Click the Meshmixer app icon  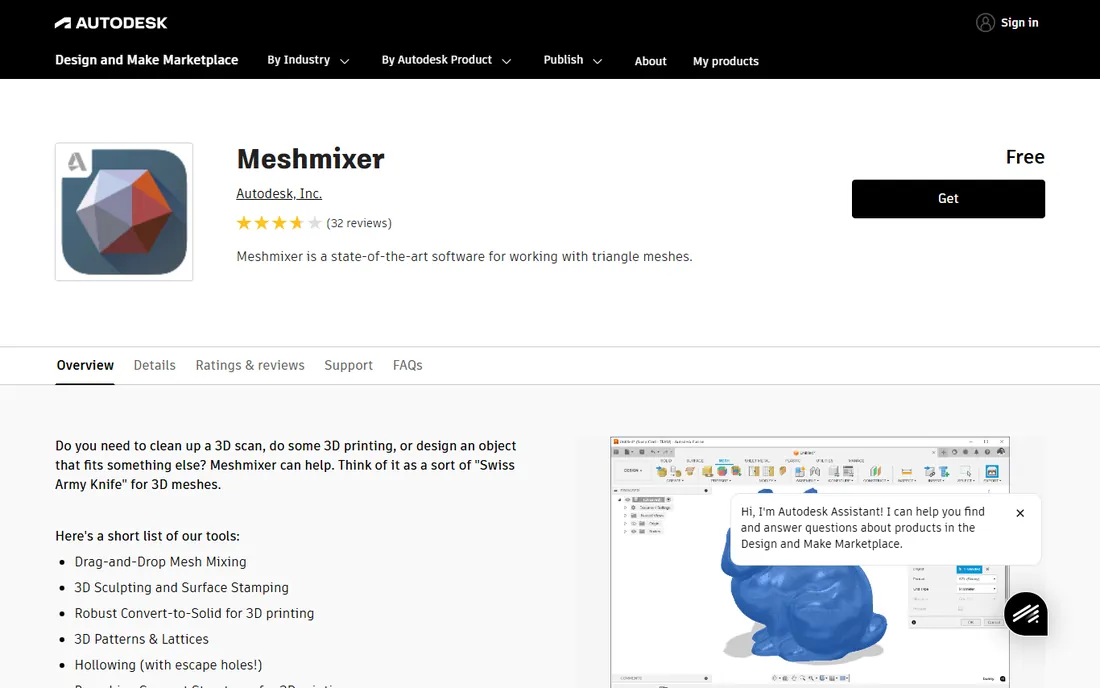124,212
